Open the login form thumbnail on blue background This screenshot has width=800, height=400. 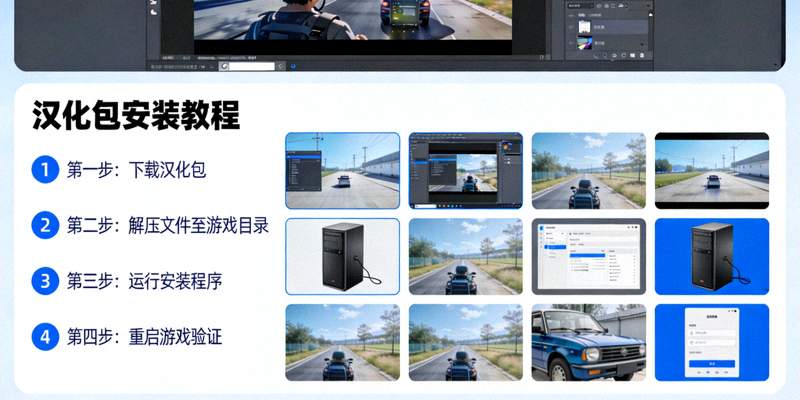(712, 342)
